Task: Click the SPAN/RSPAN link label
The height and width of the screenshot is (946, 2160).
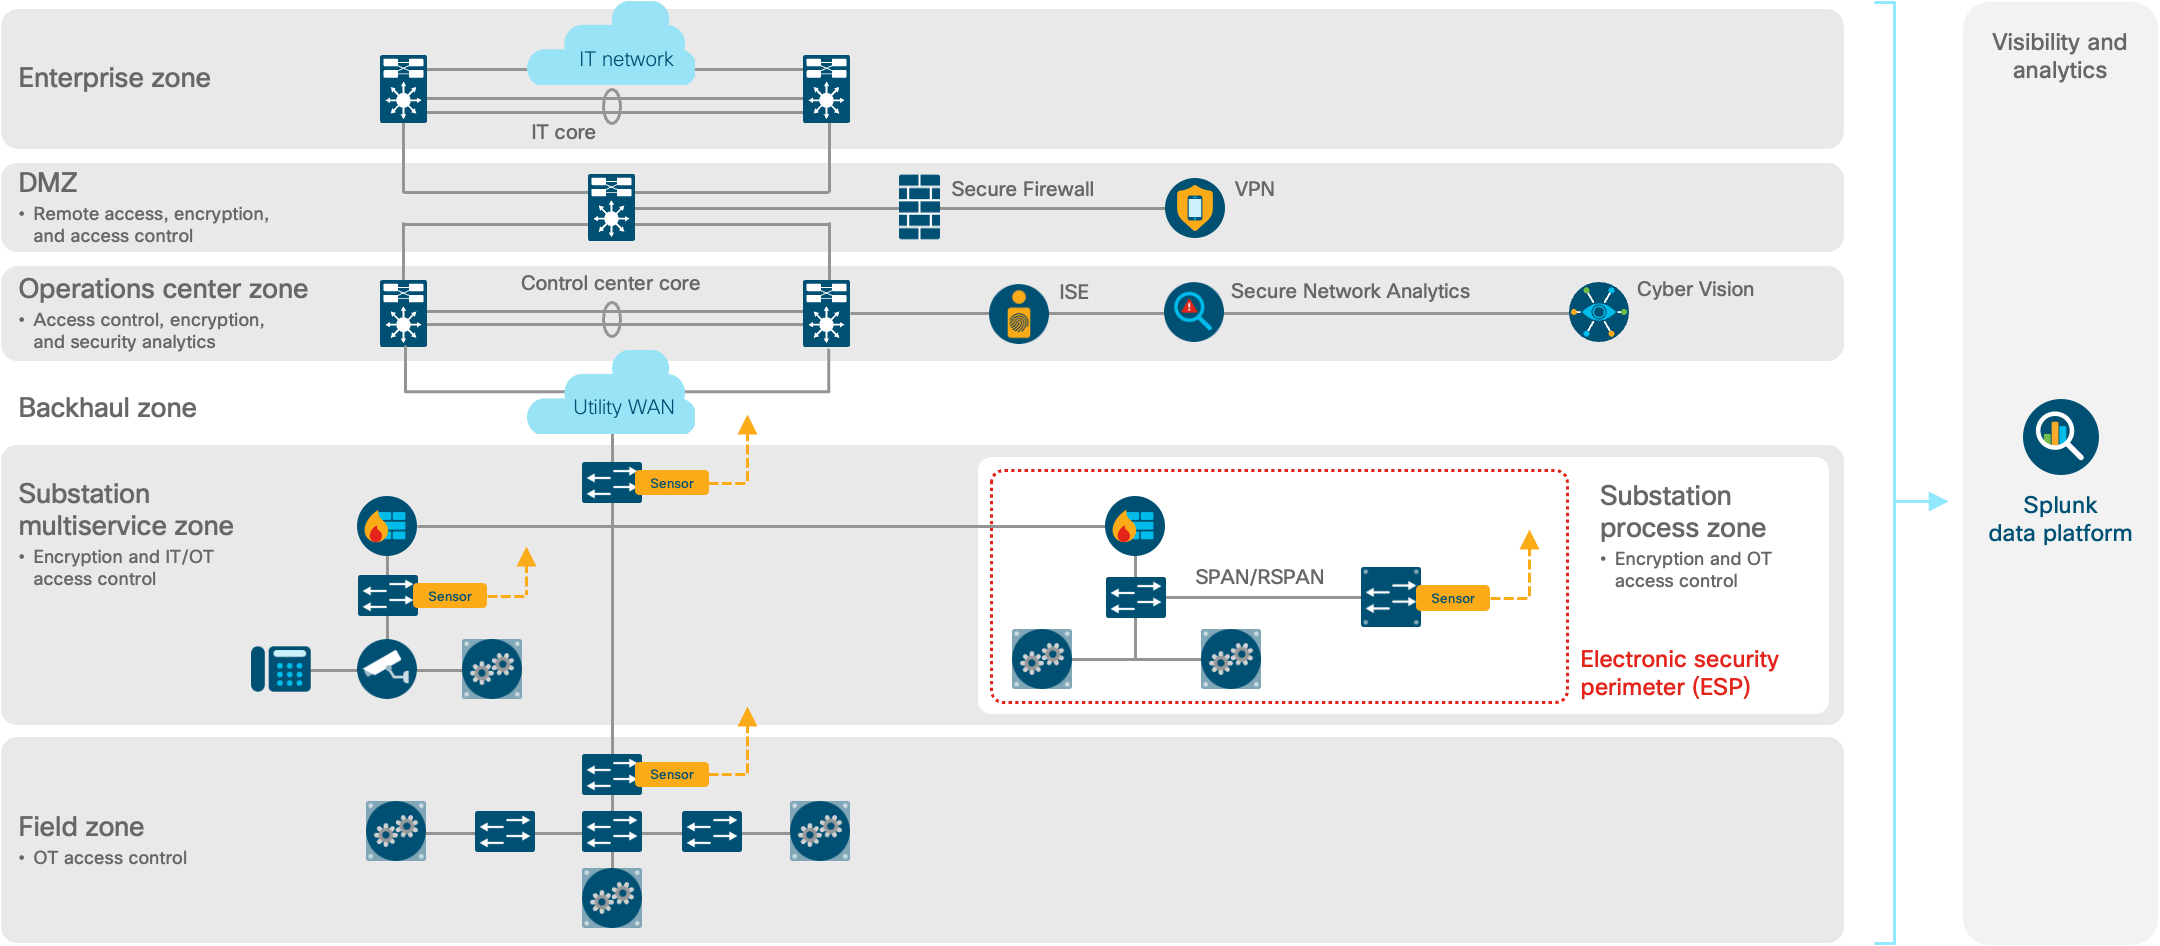Action: pos(1259,577)
